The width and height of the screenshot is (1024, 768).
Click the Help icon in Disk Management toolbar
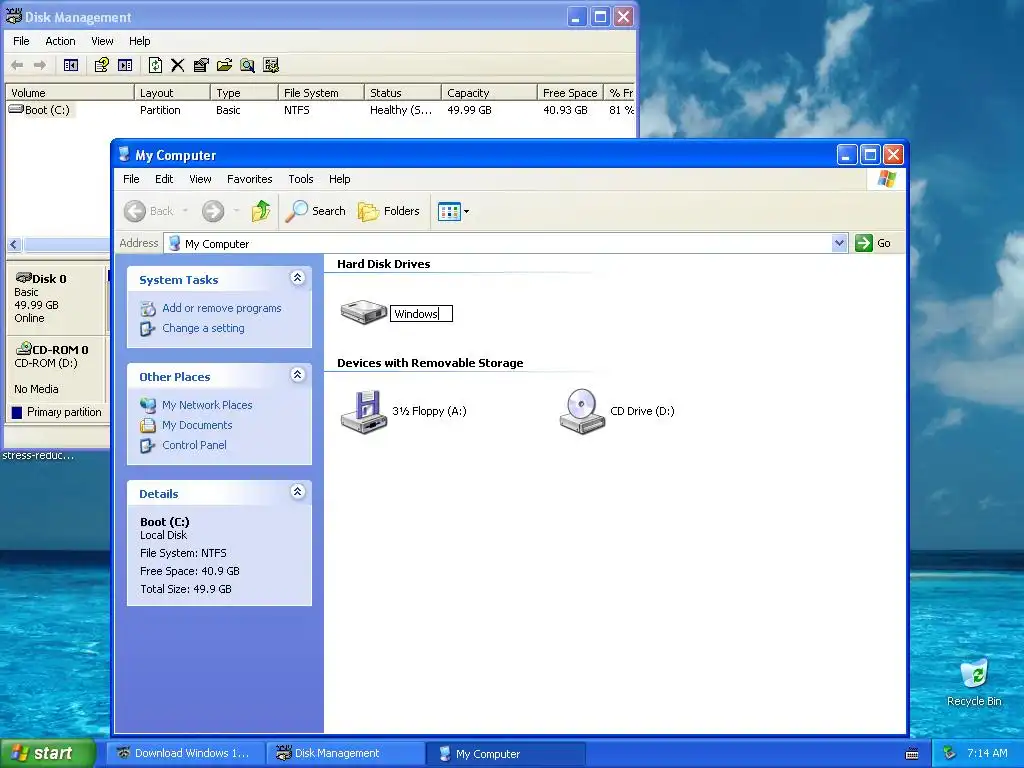[101, 65]
